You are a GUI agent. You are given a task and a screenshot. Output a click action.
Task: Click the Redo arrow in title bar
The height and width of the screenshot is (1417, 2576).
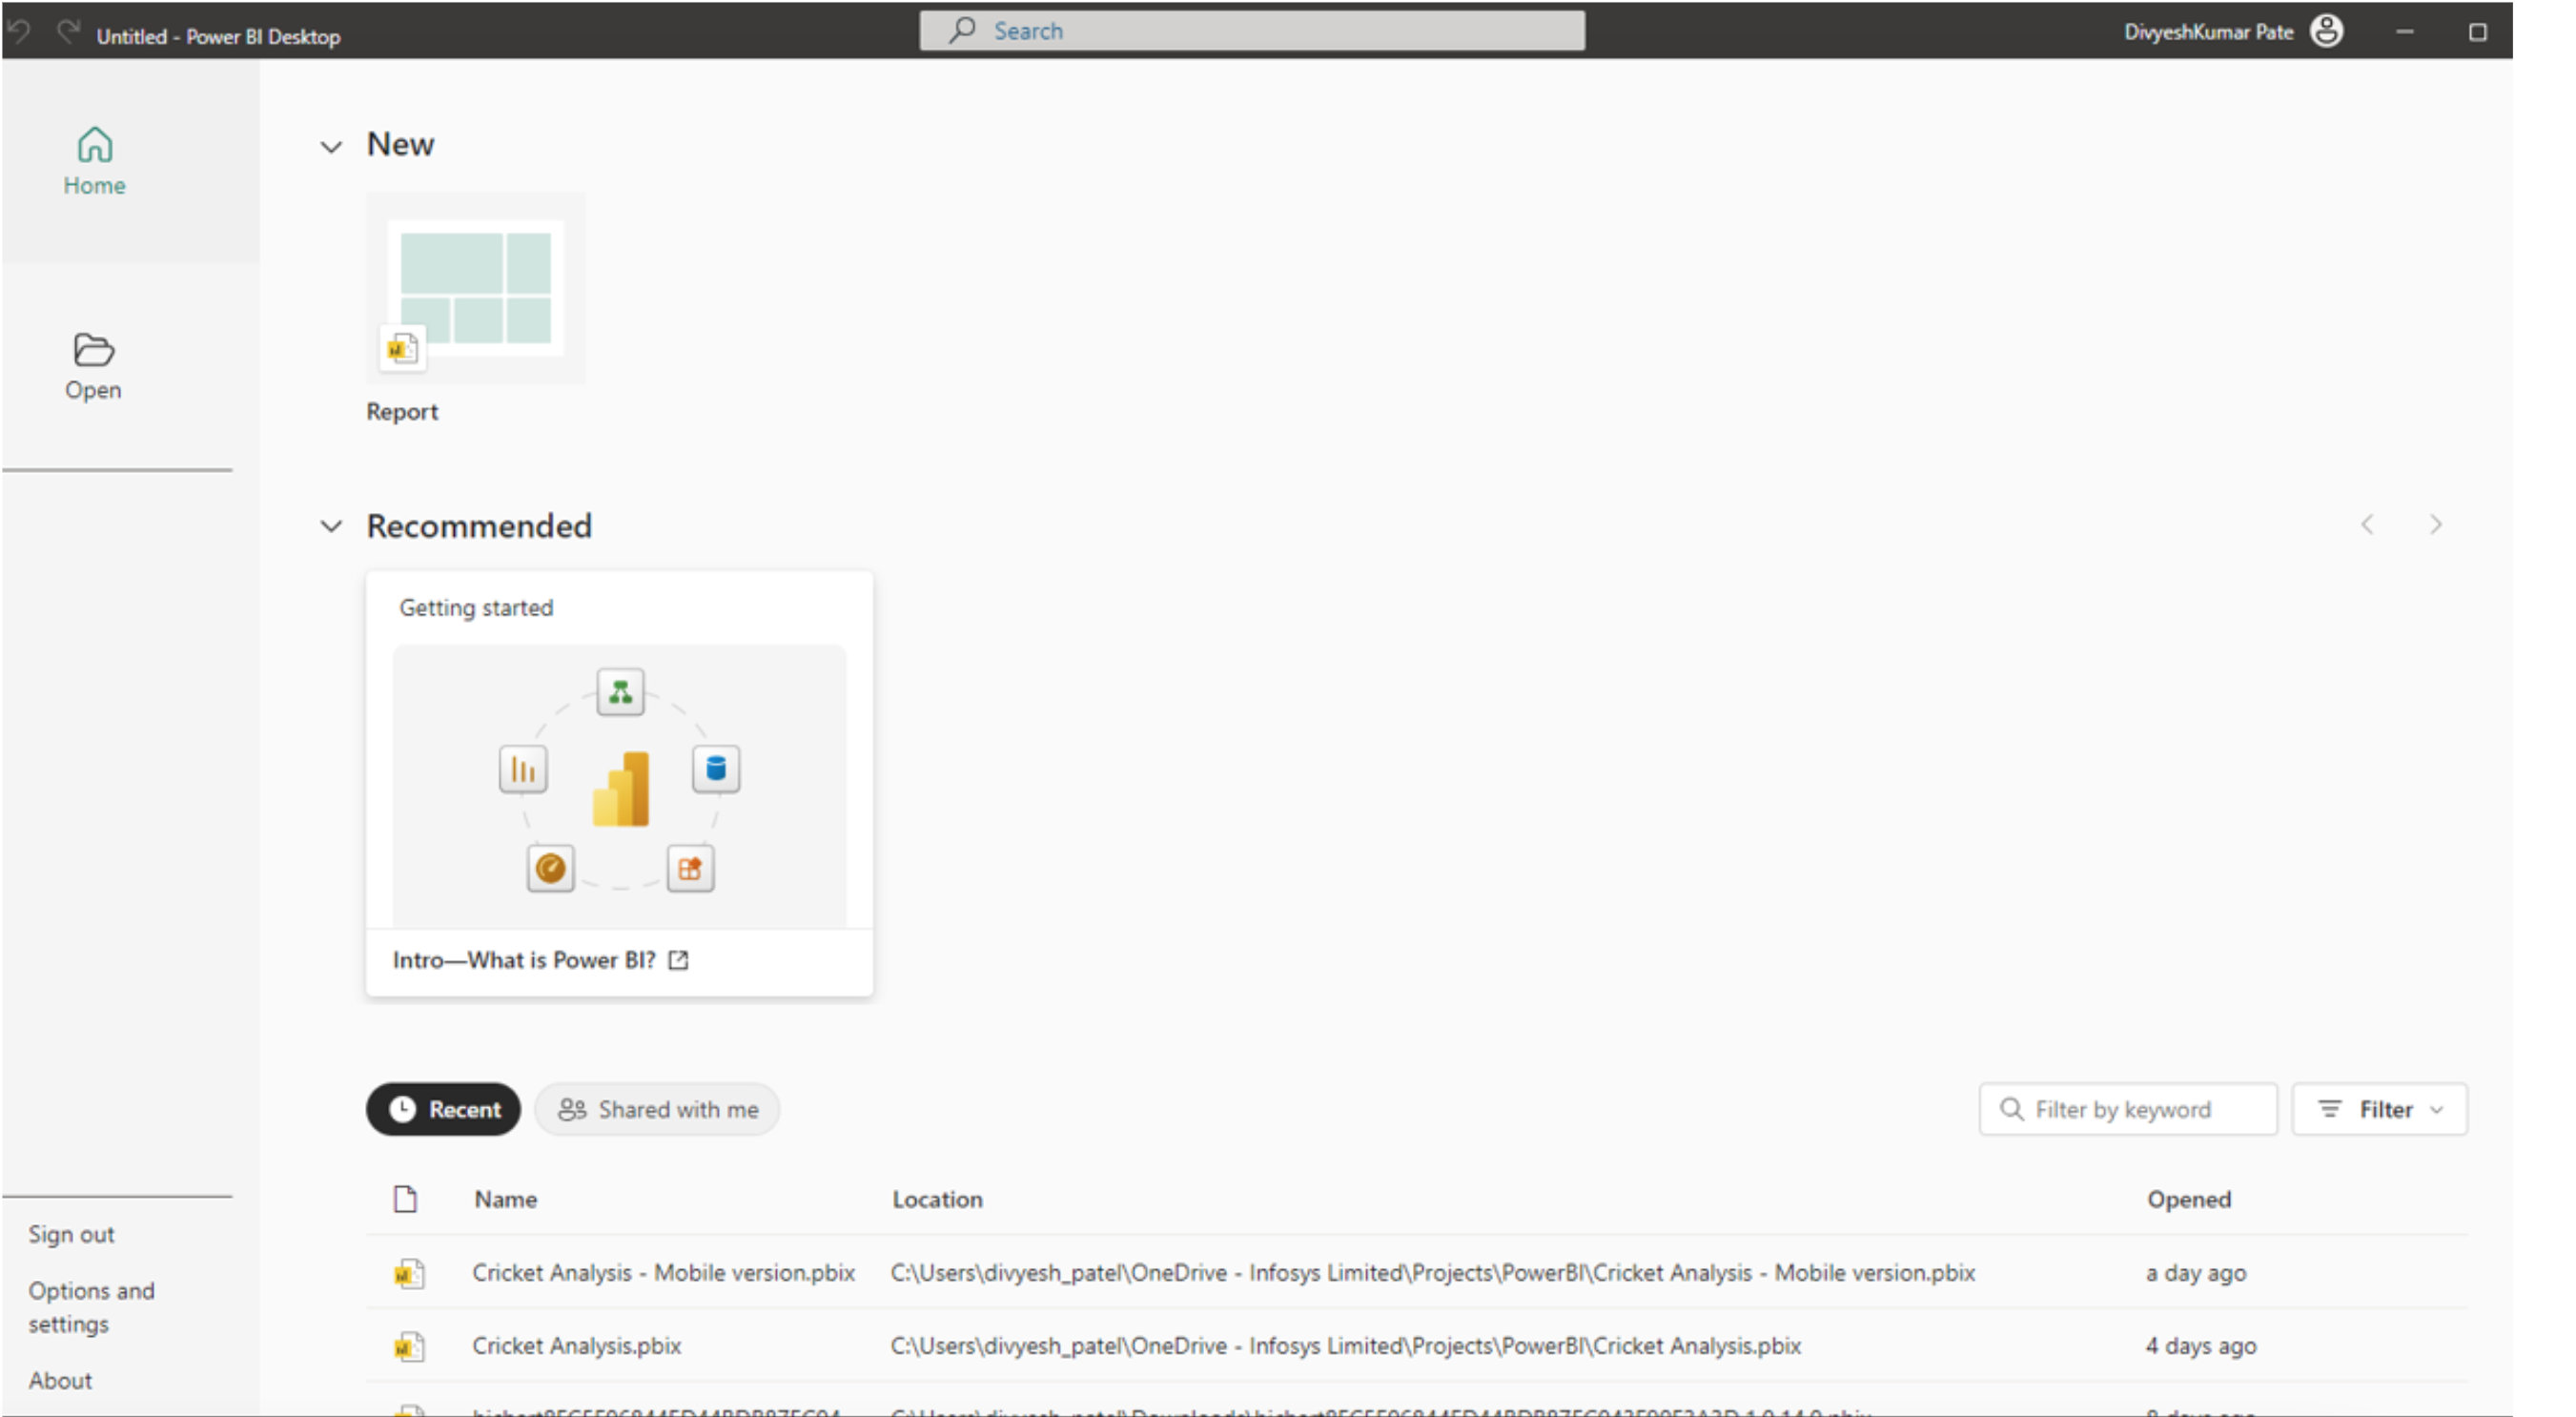(68, 32)
